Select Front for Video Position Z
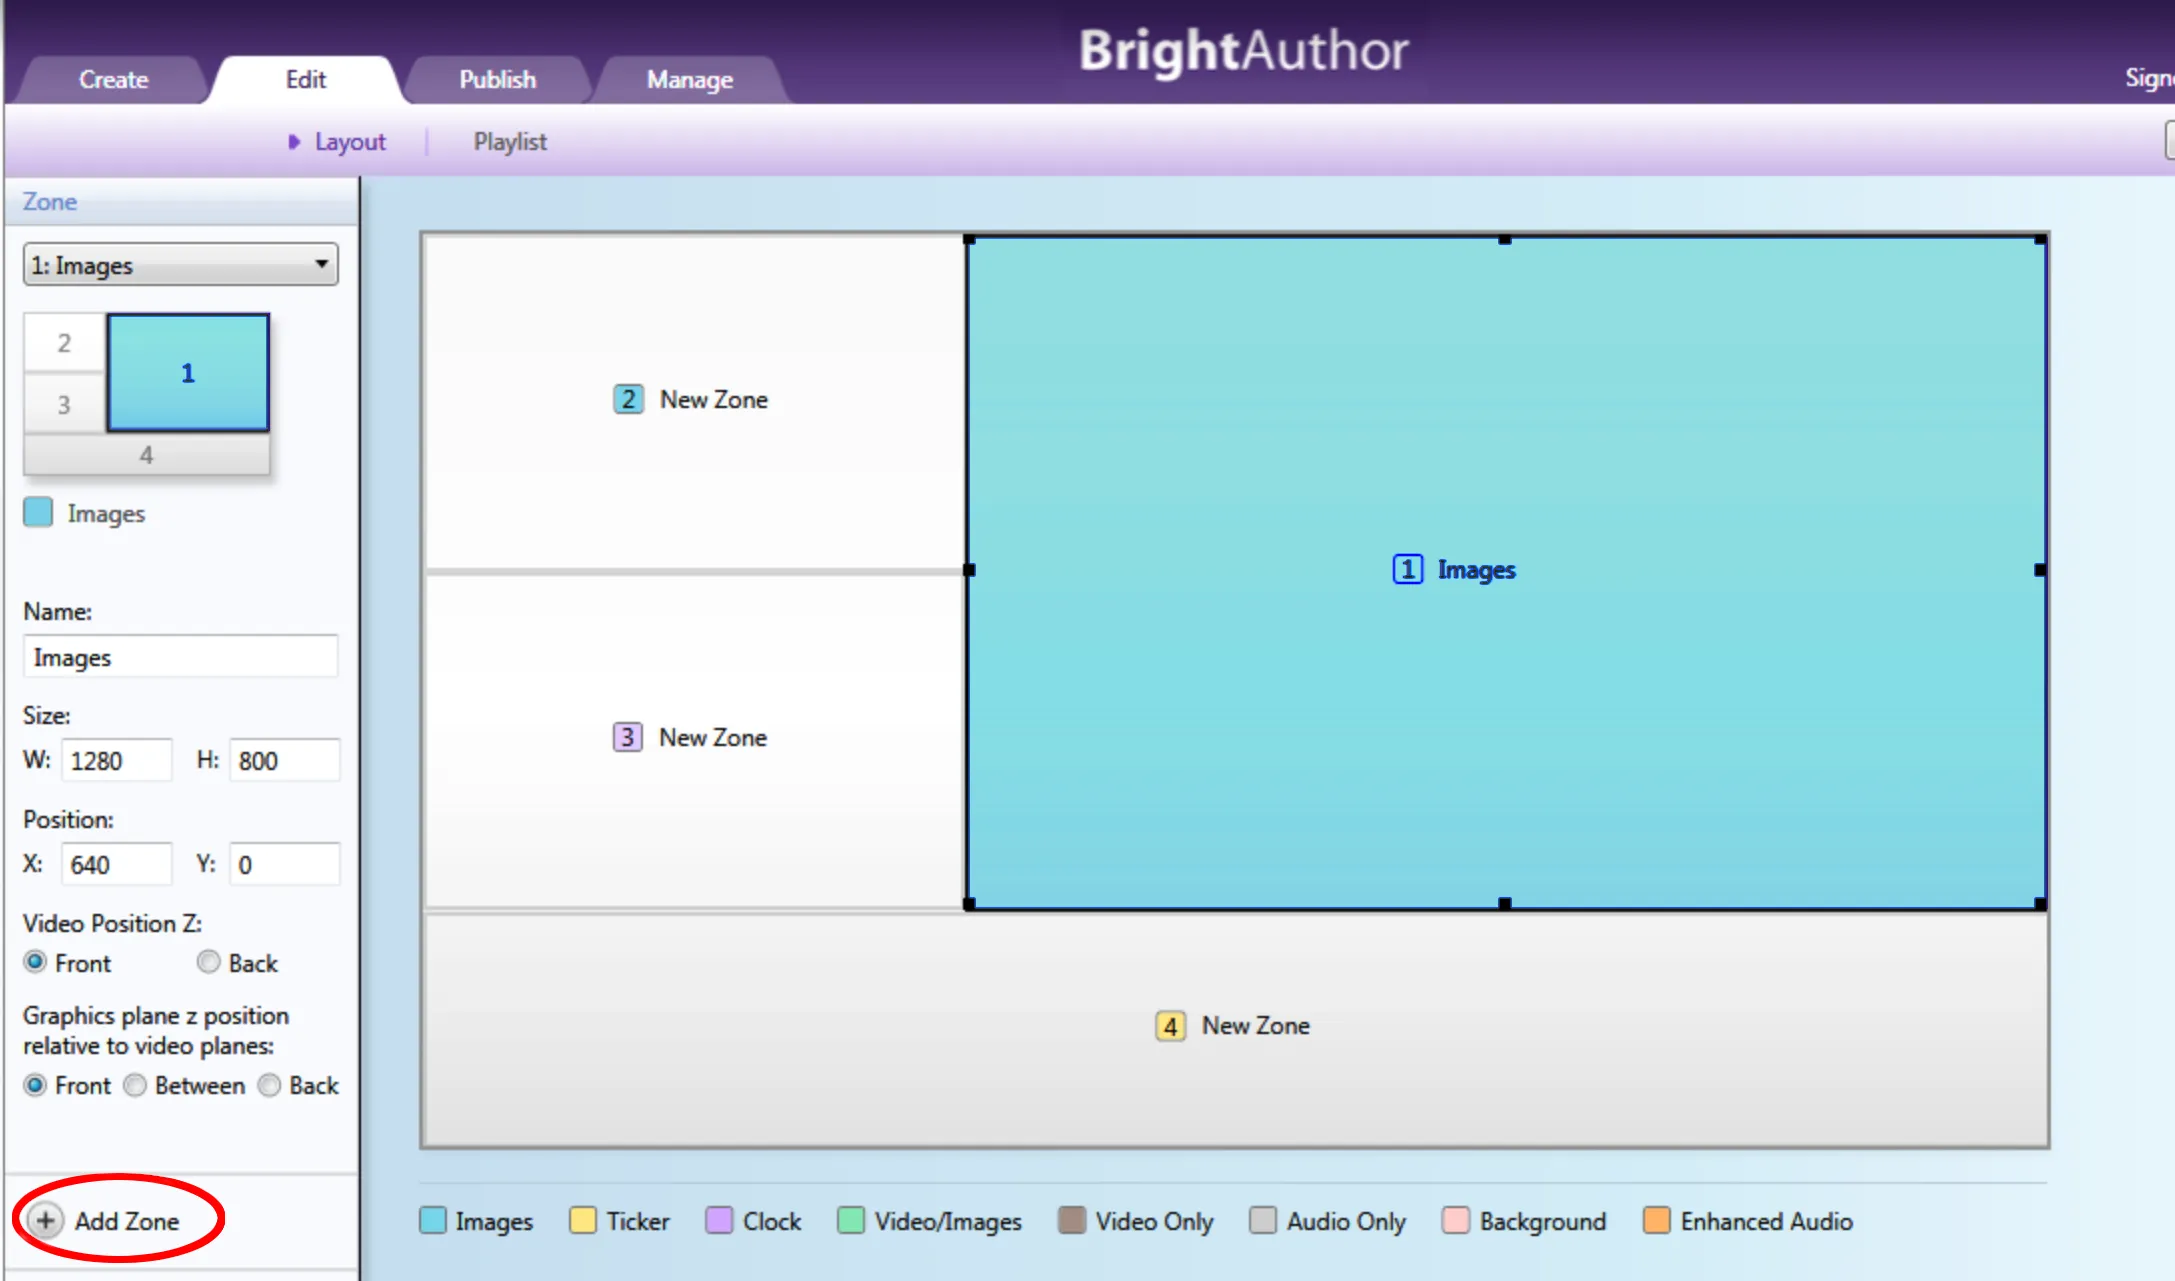This screenshot has height=1281, width=2175. coord(35,962)
